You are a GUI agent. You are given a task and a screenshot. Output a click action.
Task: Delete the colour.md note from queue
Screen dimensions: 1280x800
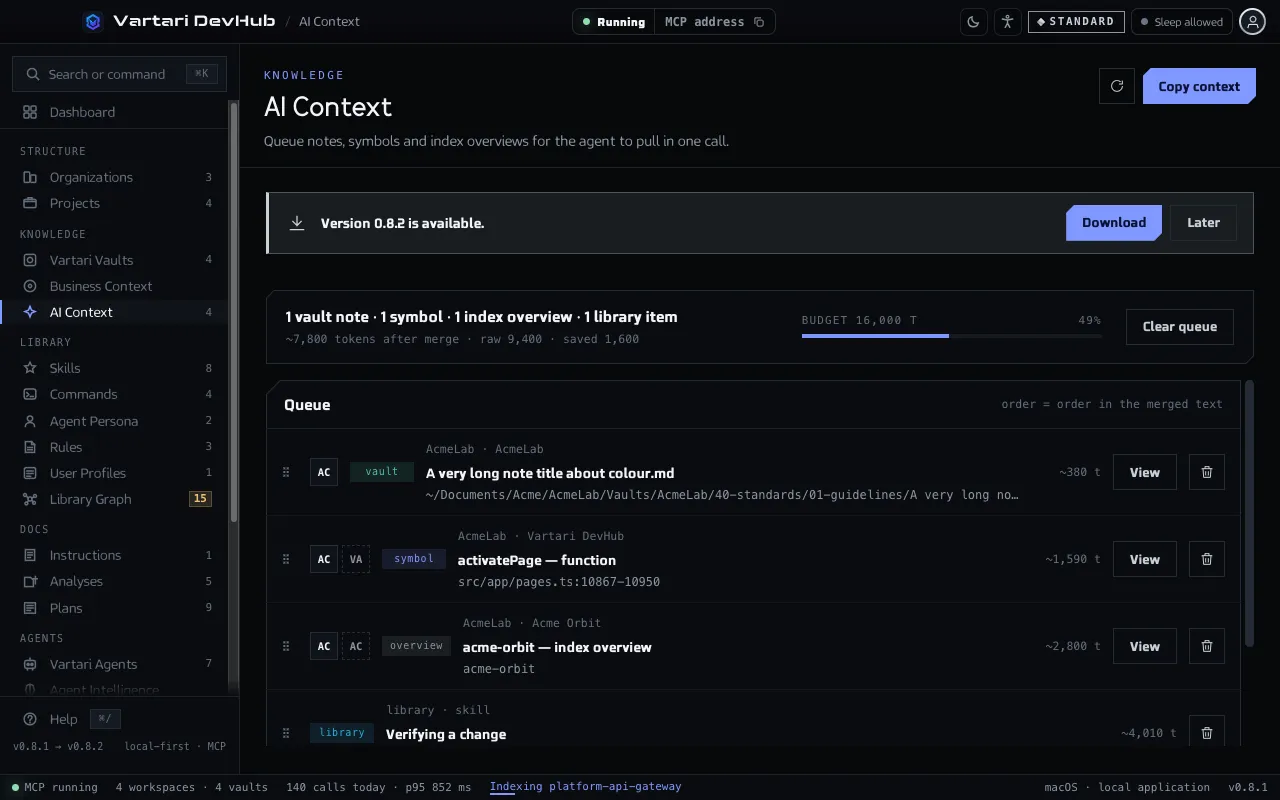click(1207, 472)
